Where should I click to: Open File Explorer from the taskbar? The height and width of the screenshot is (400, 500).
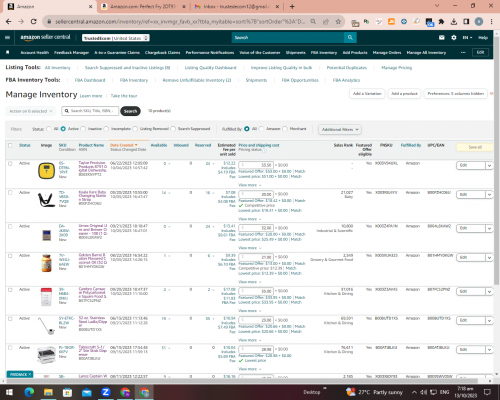coord(48,392)
